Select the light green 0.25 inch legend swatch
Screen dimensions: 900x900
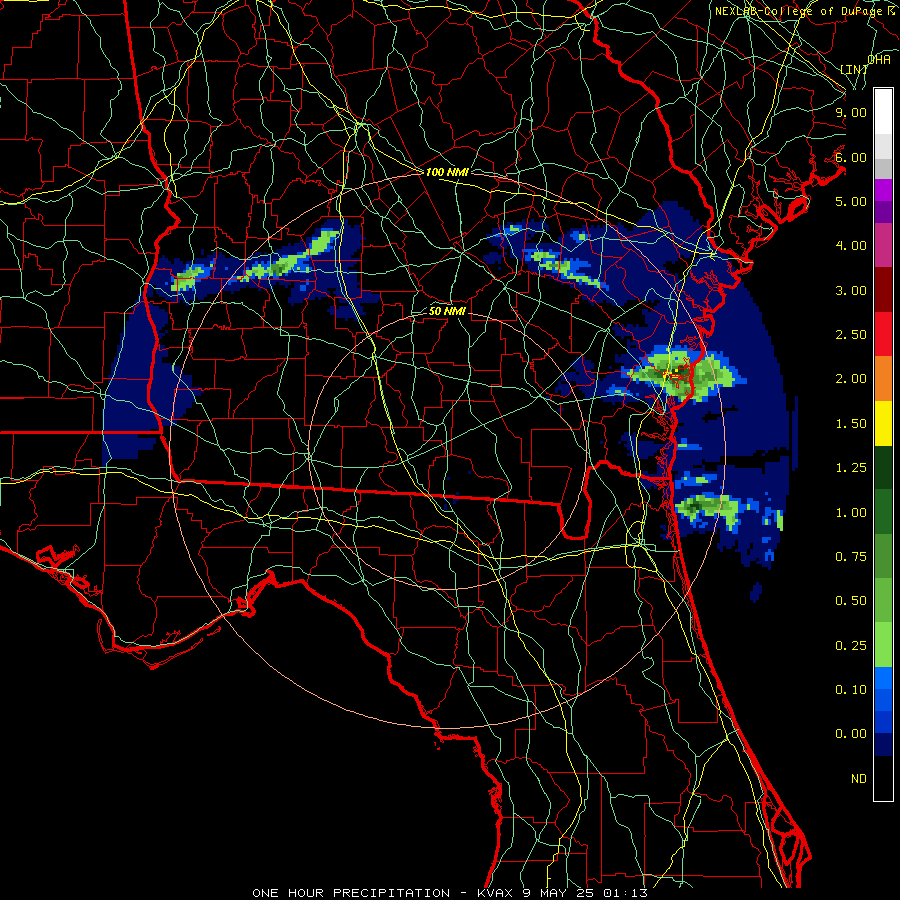pos(883,645)
